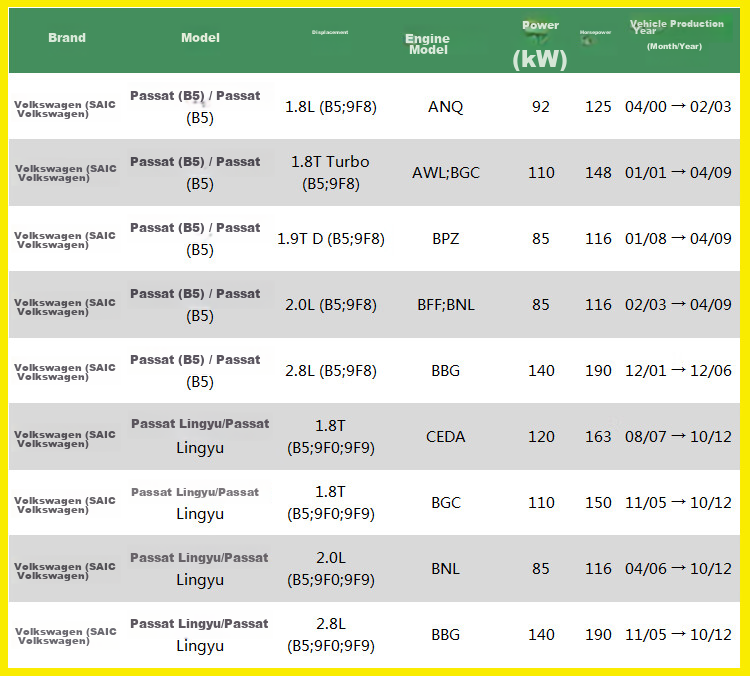
Task: Click the 163 horsepower value
Action: [x=598, y=436]
